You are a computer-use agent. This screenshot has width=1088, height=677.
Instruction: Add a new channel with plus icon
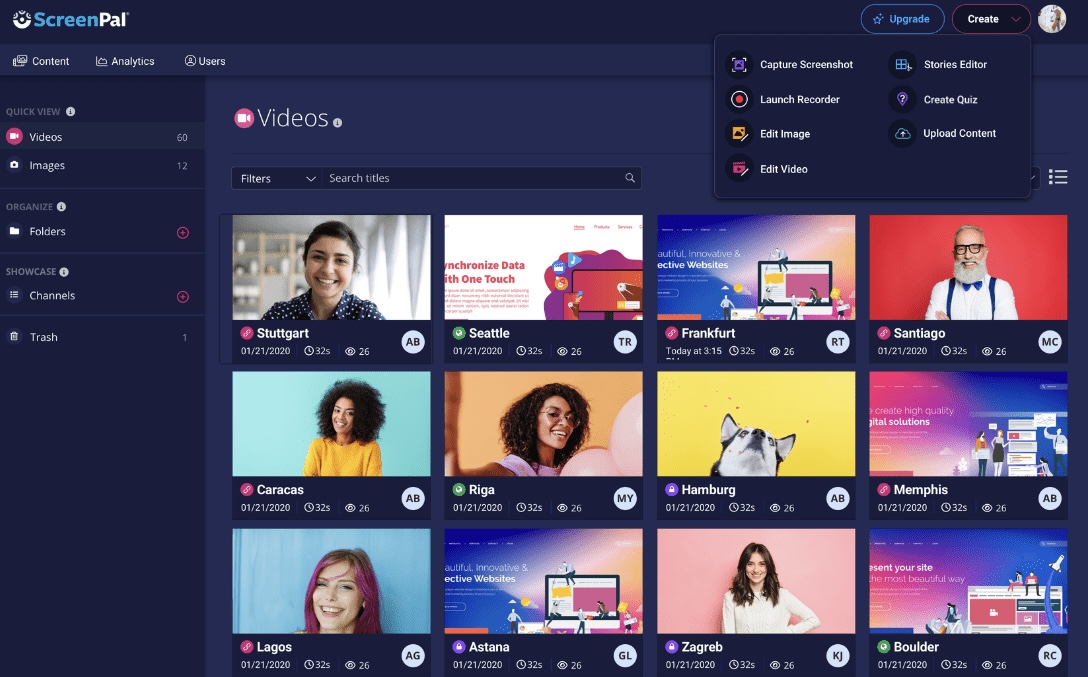(182, 297)
